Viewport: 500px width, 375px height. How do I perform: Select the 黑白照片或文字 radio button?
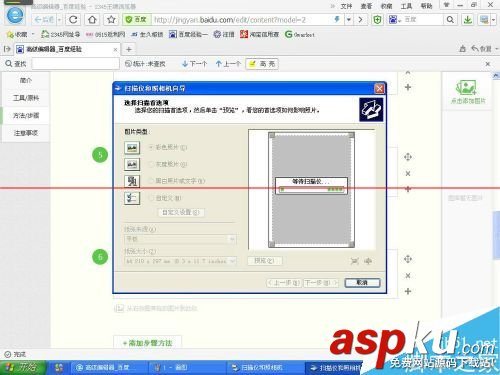click(x=151, y=181)
